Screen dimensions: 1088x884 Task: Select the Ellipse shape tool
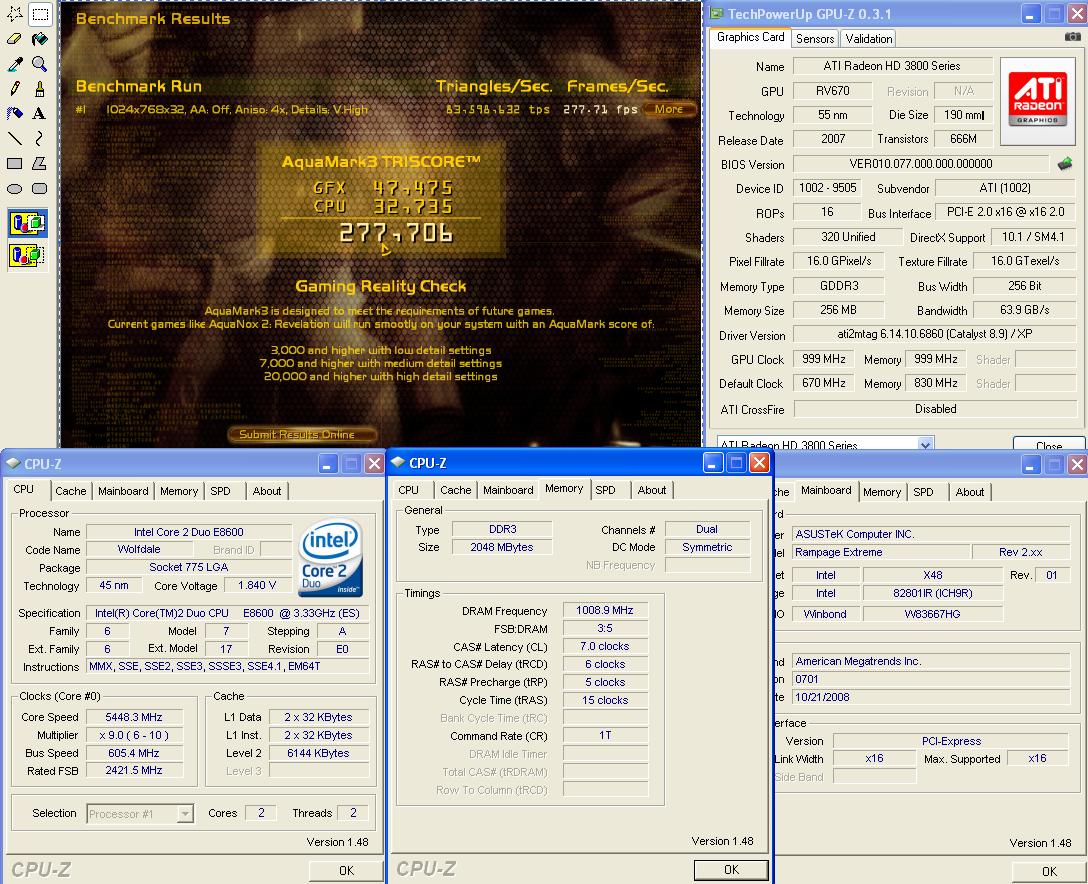click(x=15, y=188)
